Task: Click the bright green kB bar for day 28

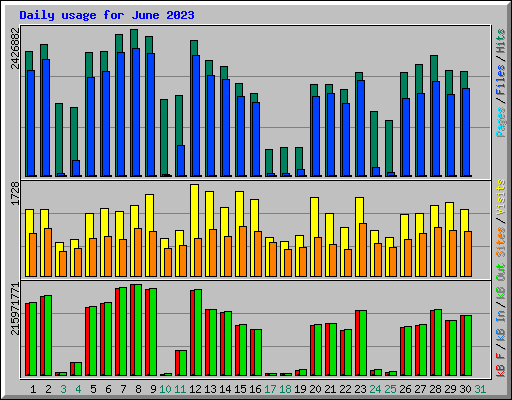Action: click(438, 343)
